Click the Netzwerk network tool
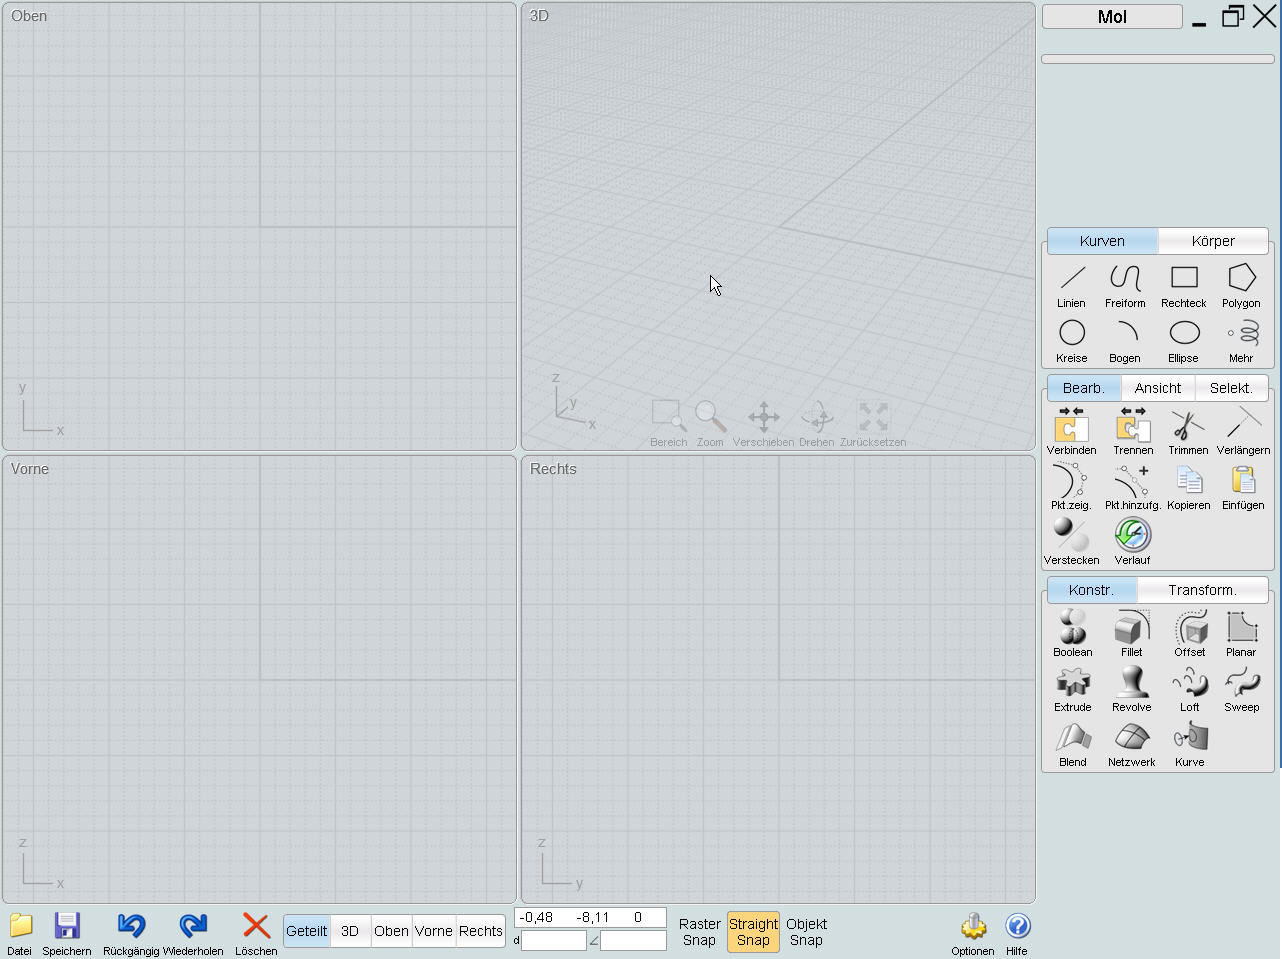Viewport: 1282px width, 959px height. point(1131,744)
